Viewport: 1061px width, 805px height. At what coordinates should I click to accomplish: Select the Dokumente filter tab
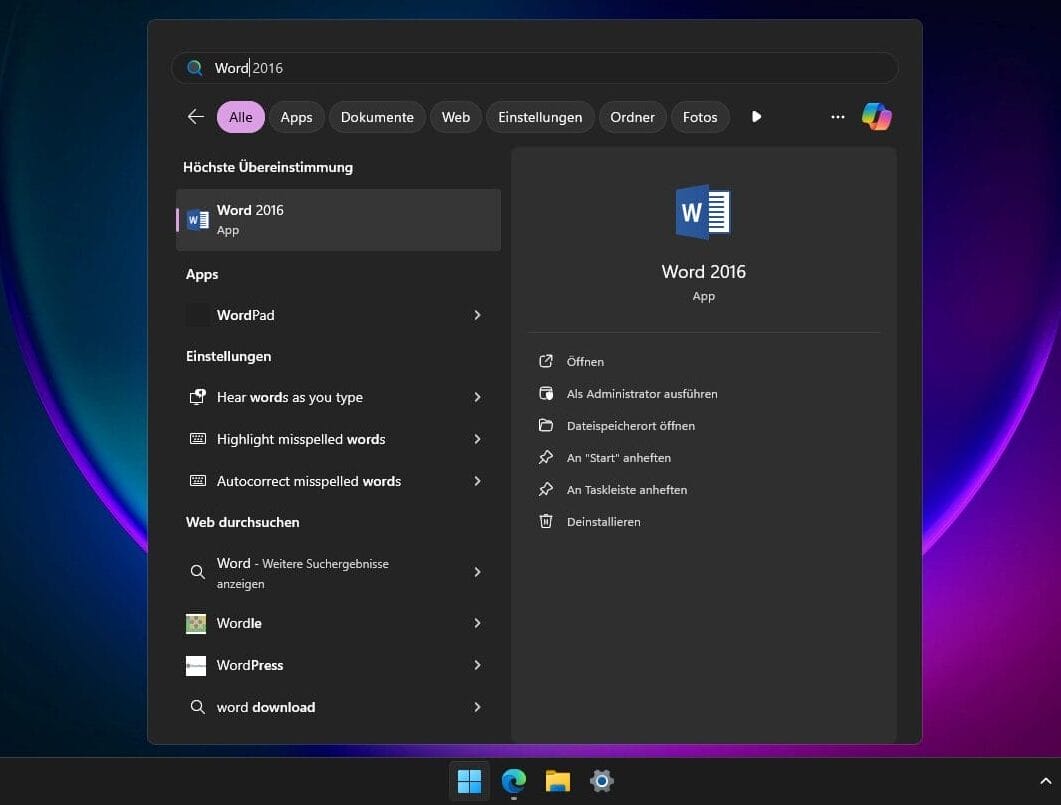[377, 117]
